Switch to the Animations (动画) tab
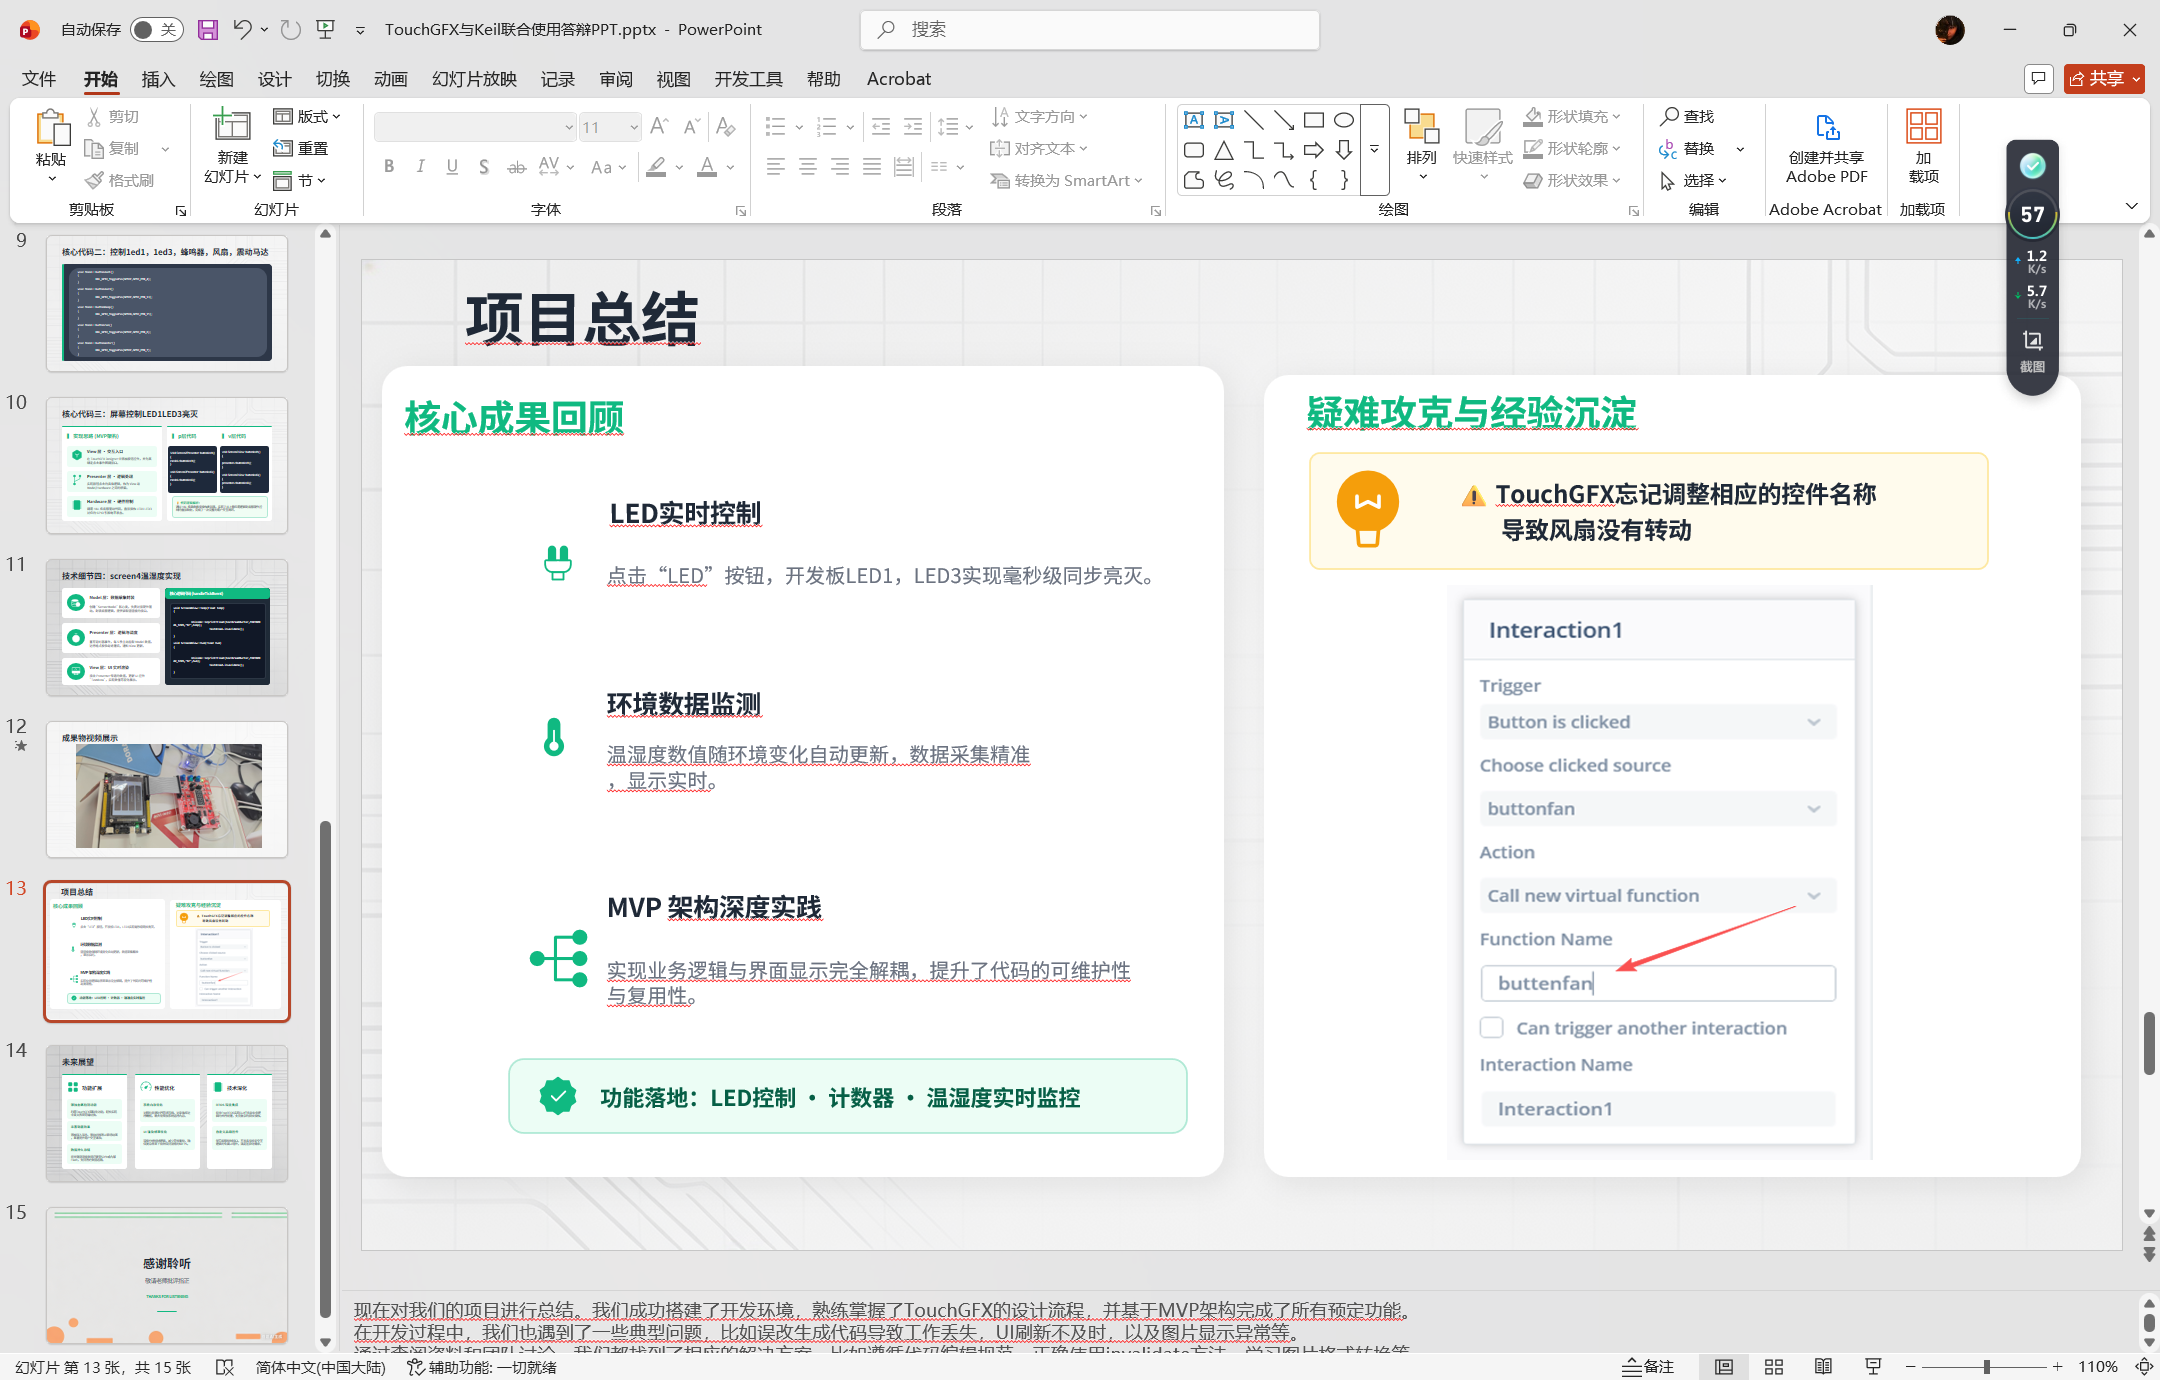 pyautogui.click(x=390, y=79)
